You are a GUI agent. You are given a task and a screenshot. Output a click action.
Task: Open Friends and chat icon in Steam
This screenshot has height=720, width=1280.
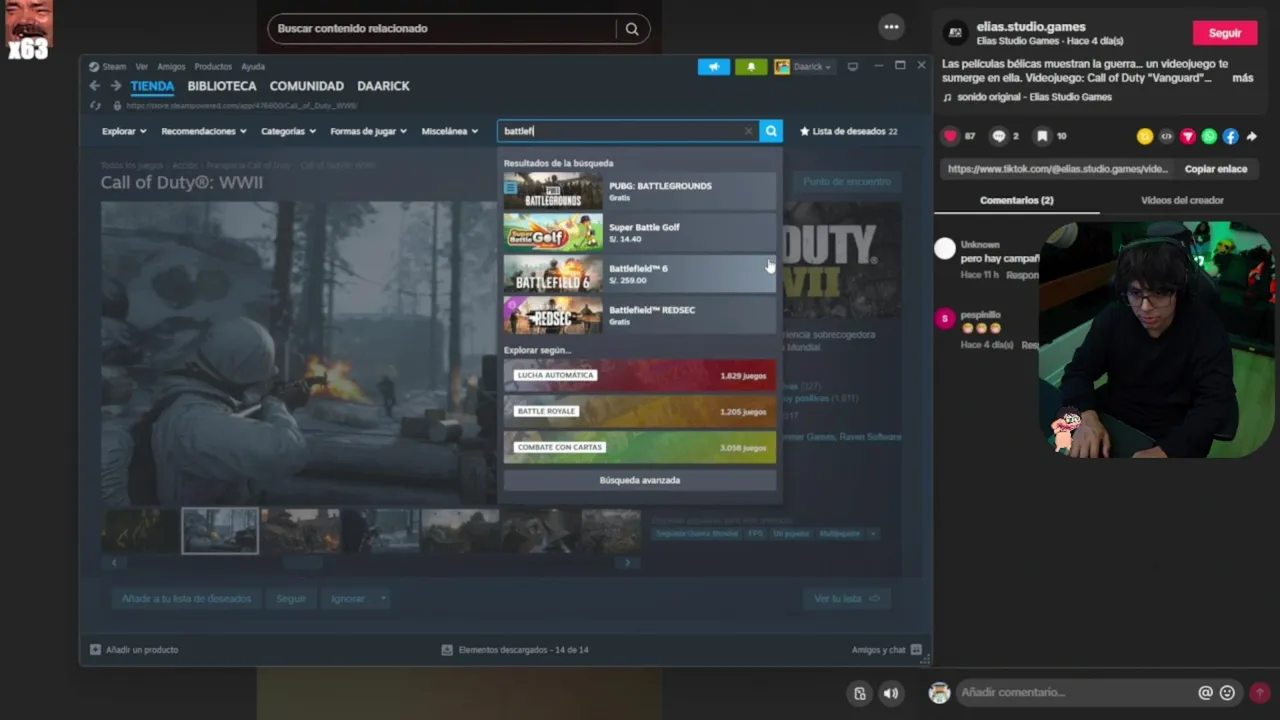click(916, 649)
